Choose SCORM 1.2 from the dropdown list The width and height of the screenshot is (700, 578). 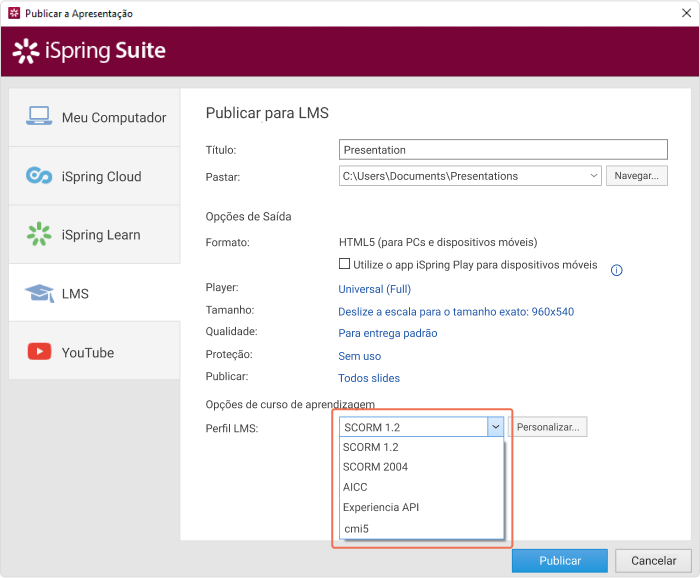point(421,447)
